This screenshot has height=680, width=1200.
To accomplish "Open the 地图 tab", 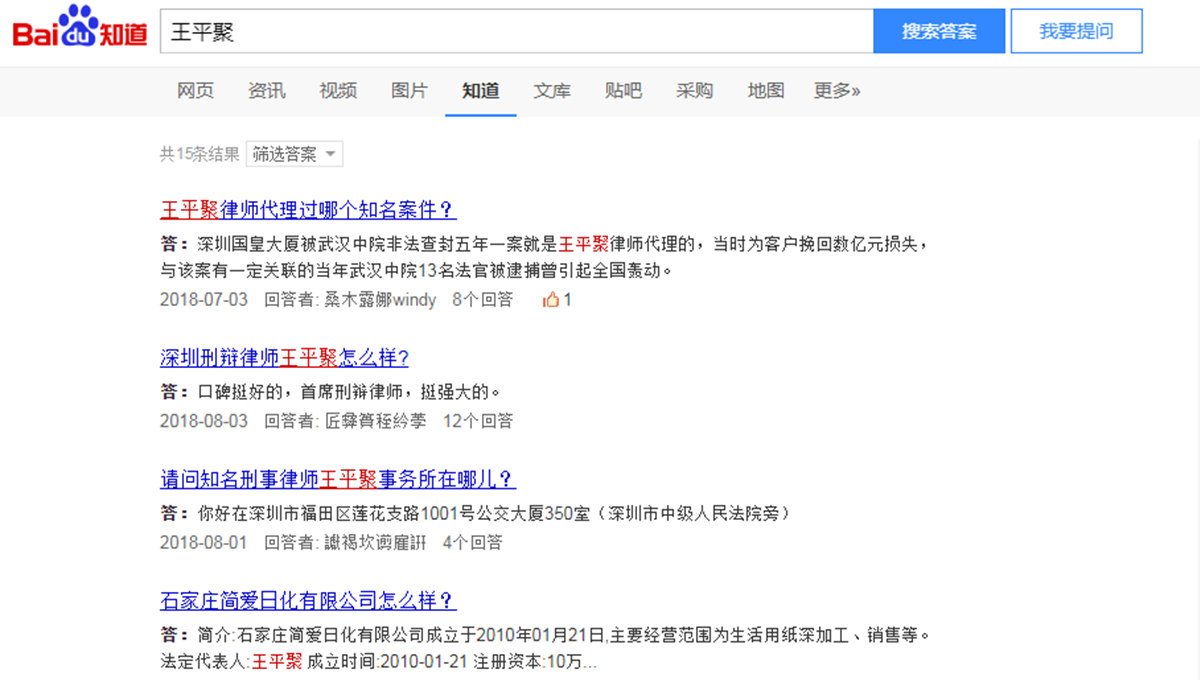I will (x=765, y=90).
